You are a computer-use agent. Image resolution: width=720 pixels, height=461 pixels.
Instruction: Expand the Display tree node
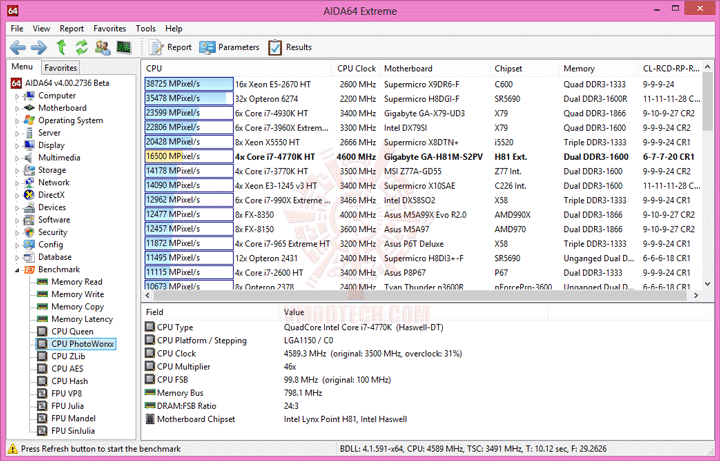[17, 146]
